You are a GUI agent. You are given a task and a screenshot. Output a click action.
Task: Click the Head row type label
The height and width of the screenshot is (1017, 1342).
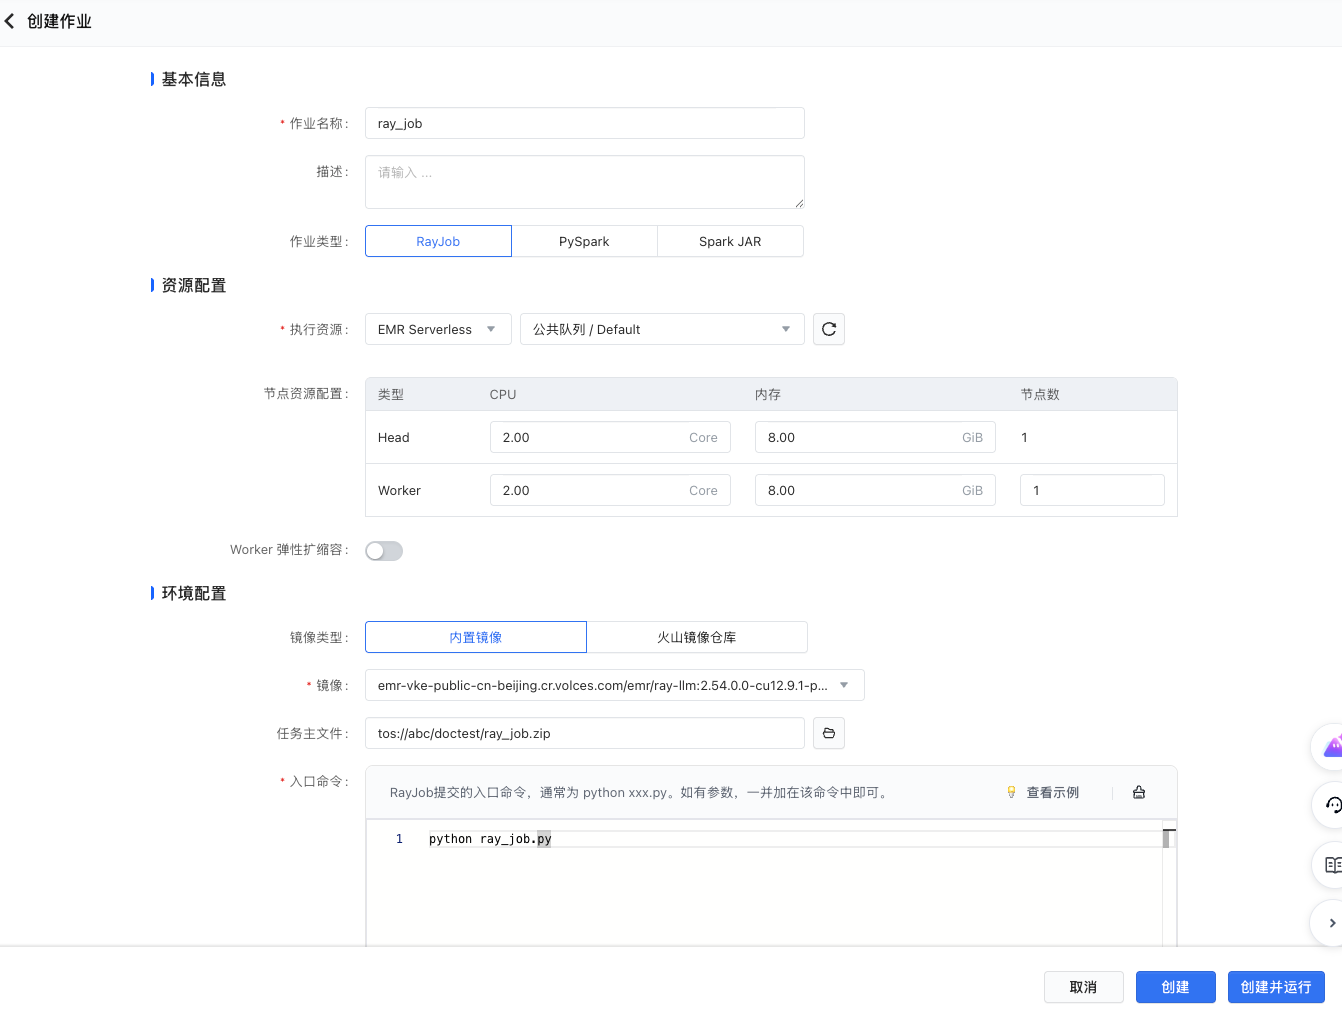[394, 437]
